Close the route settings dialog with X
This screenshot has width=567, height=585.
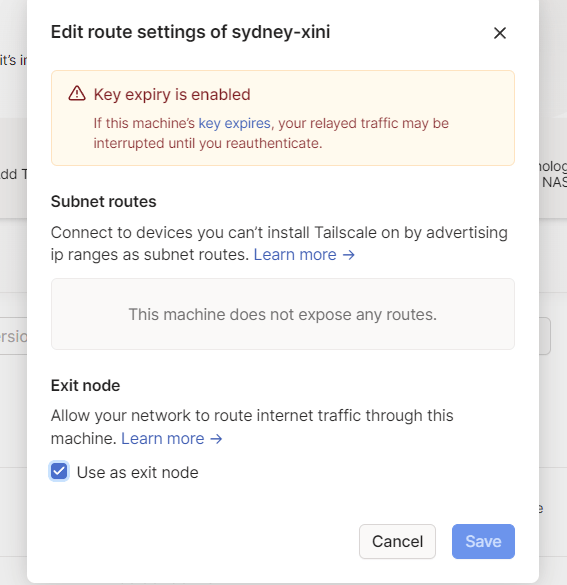(499, 33)
